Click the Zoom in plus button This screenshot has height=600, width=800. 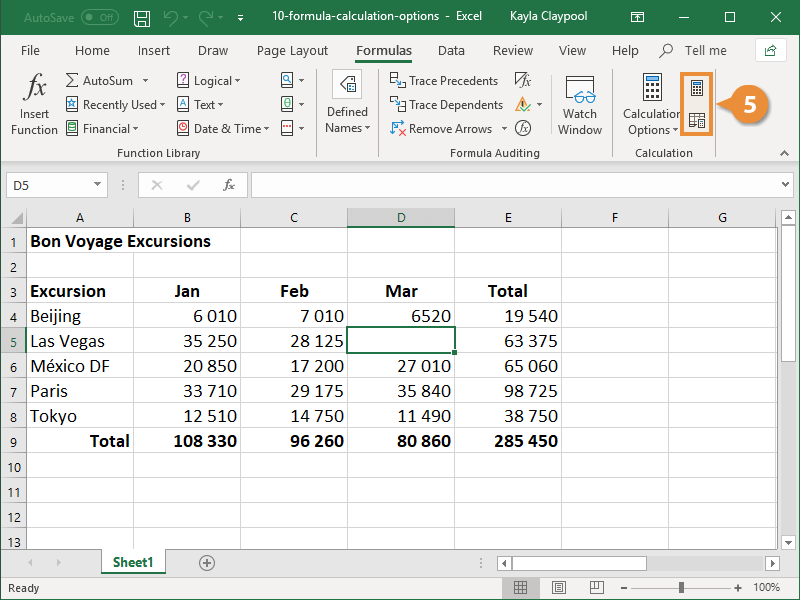738,588
